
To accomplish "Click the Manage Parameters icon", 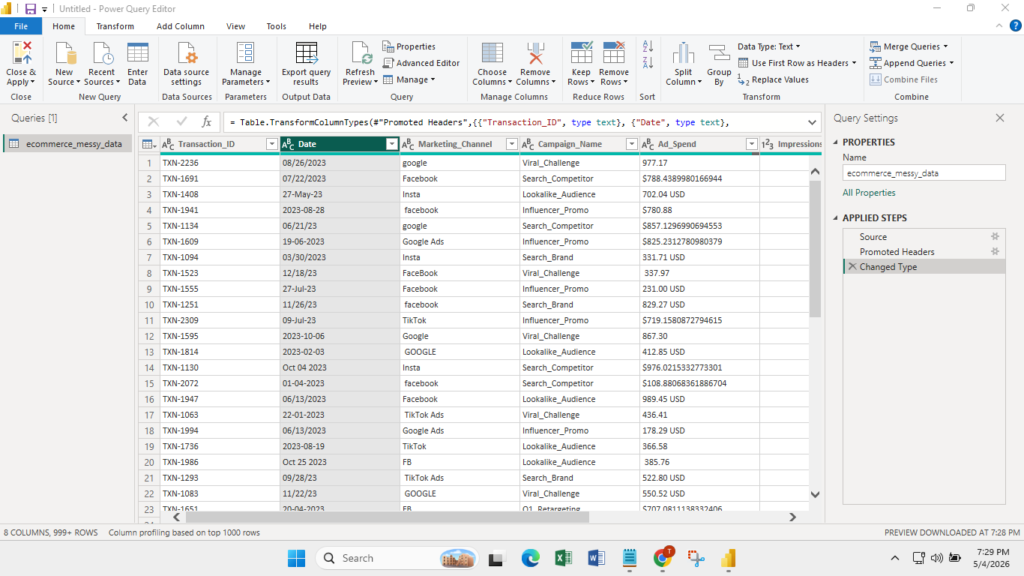I will [246, 54].
